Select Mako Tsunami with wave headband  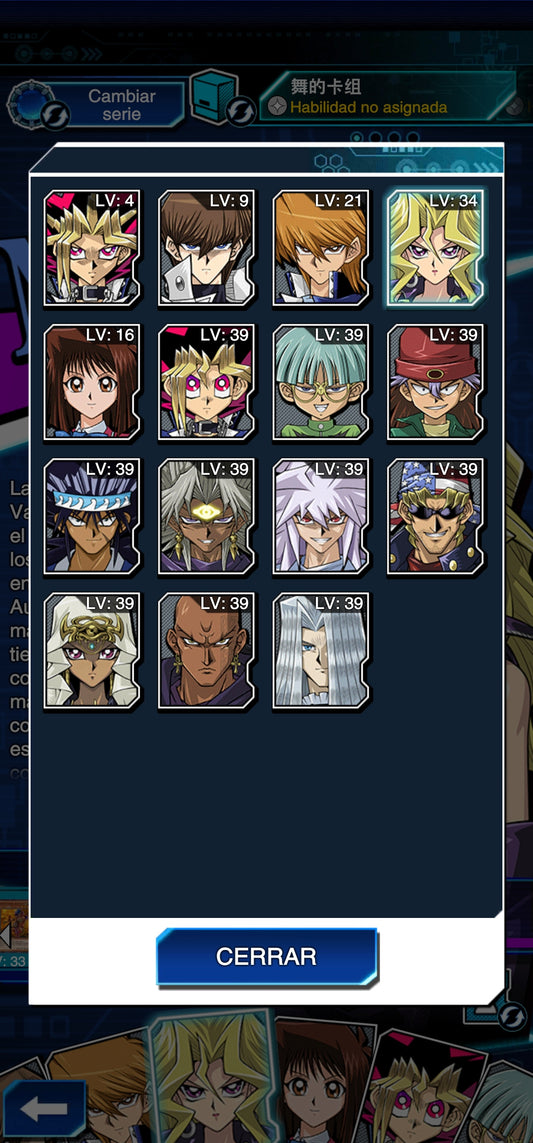[92, 517]
